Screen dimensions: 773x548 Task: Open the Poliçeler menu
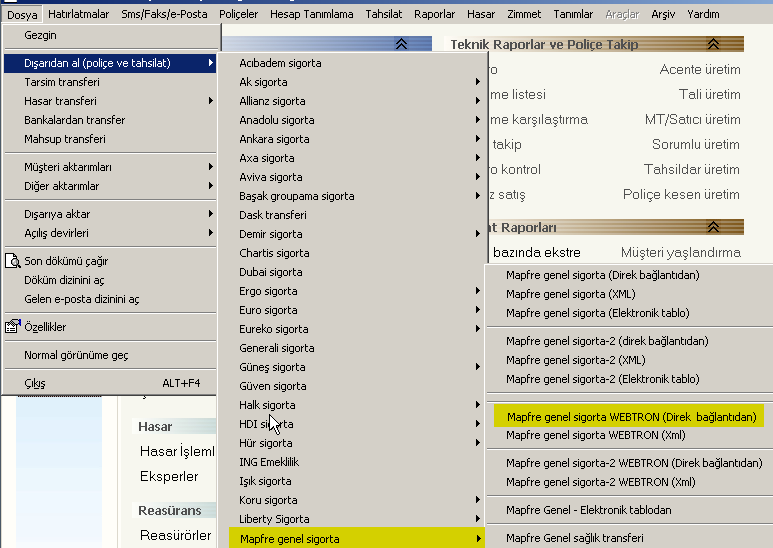[237, 14]
